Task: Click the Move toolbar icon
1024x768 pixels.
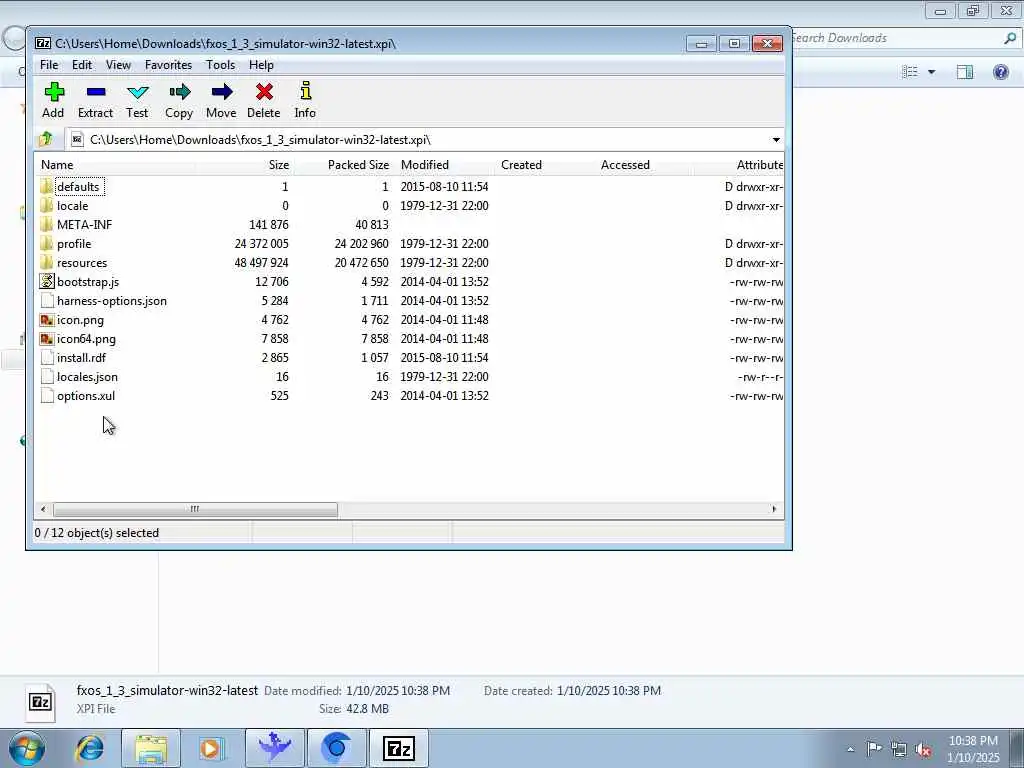Action: (222, 92)
